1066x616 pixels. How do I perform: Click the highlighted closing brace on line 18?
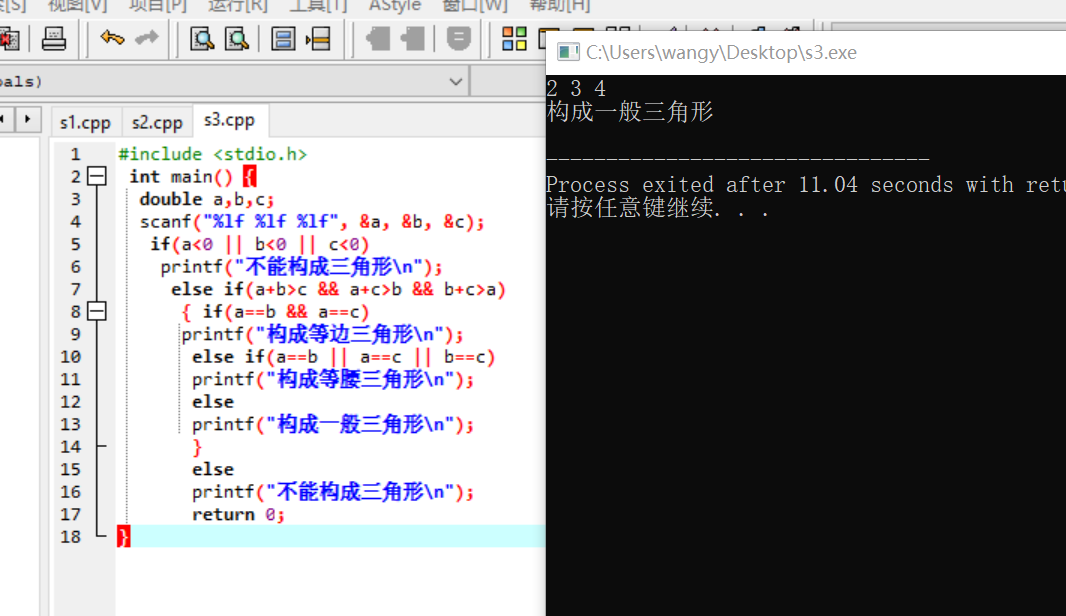click(x=123, y=536)
